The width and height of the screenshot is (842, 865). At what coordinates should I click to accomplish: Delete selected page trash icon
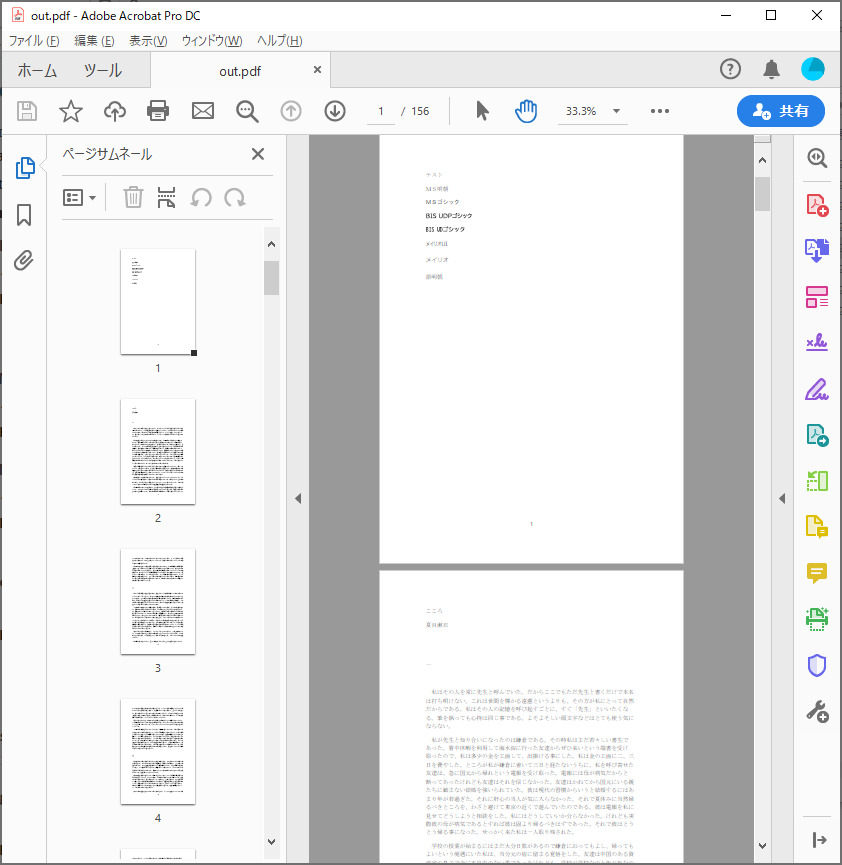[x=133, y=197]
